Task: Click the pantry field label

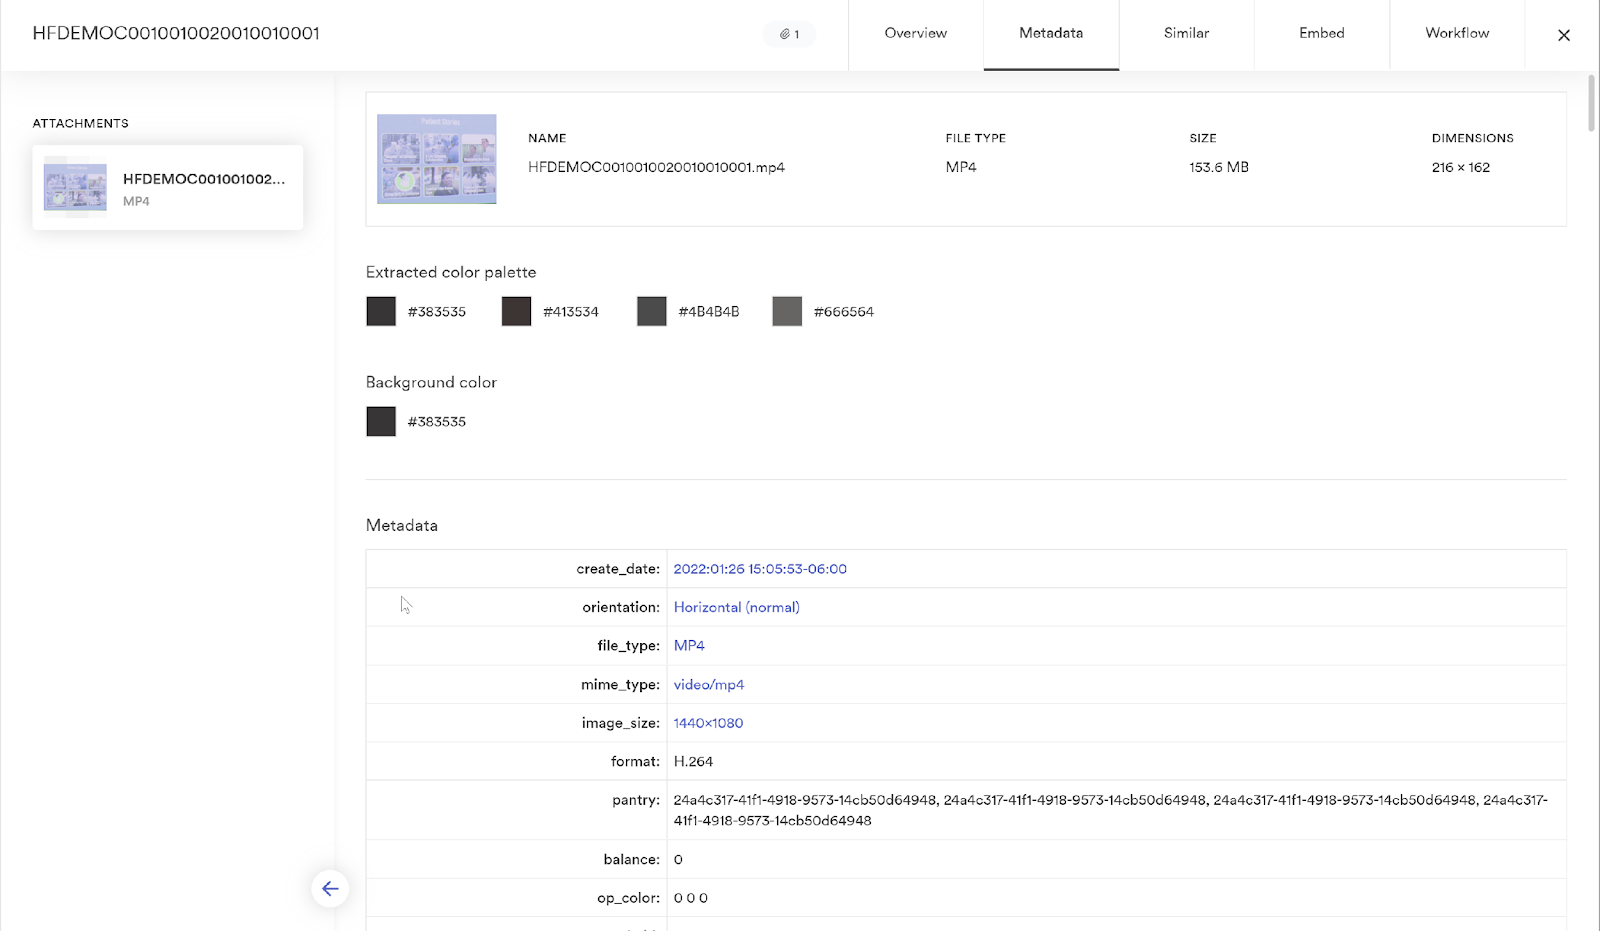Action: (636, 800)
